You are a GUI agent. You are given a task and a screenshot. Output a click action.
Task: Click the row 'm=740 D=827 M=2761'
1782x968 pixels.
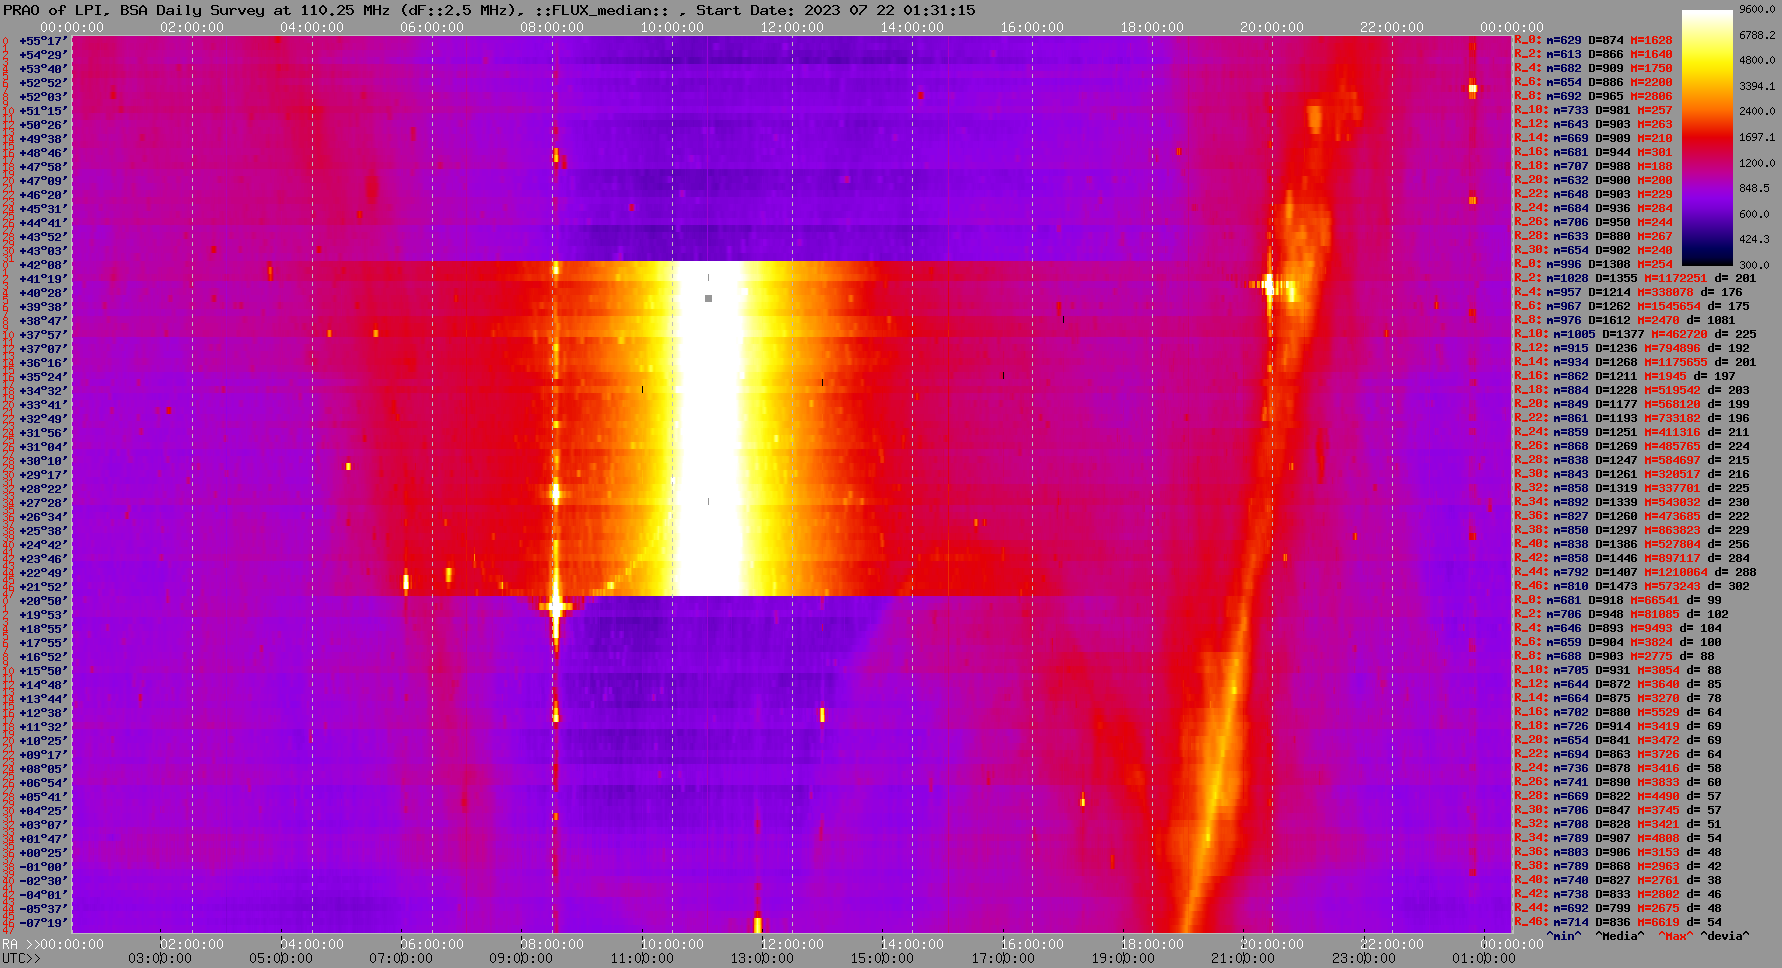click(1618, 881)
